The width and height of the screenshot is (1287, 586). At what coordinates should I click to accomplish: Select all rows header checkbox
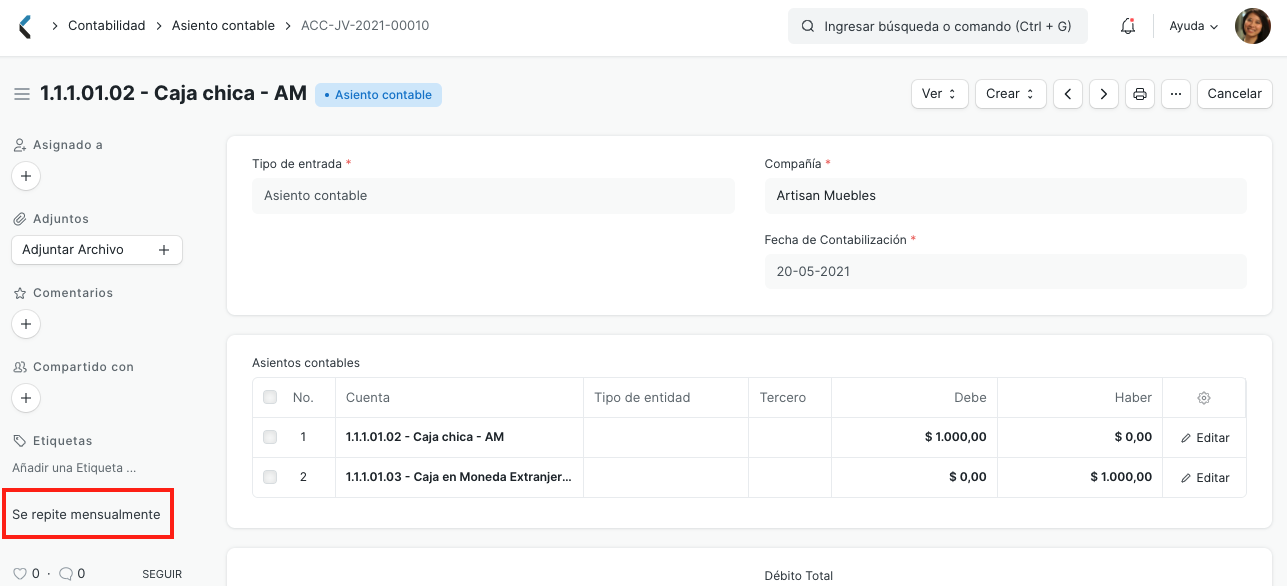[270, 397]
